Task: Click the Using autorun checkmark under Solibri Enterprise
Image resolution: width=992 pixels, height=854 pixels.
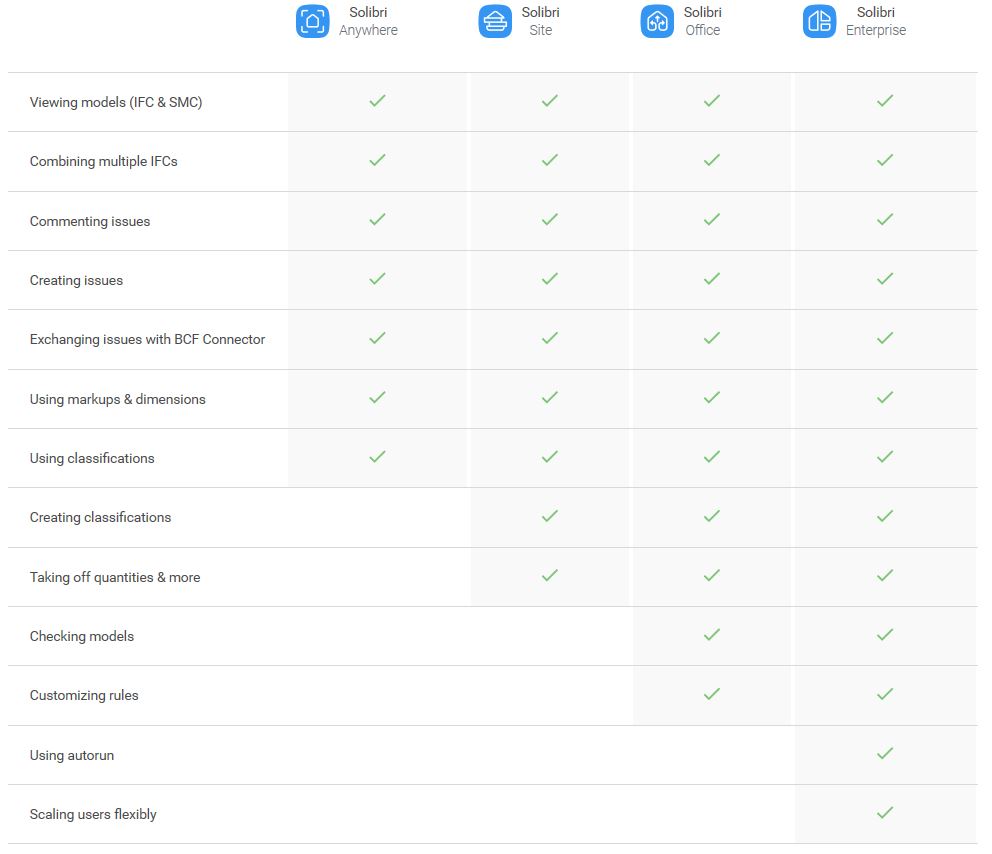Action: coord(885,753)
